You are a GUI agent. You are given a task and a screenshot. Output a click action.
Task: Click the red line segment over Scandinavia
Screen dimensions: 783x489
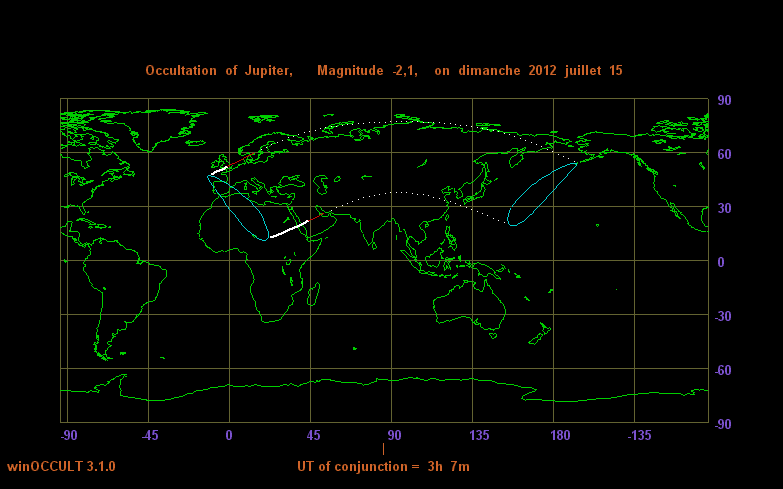[240, 160]
